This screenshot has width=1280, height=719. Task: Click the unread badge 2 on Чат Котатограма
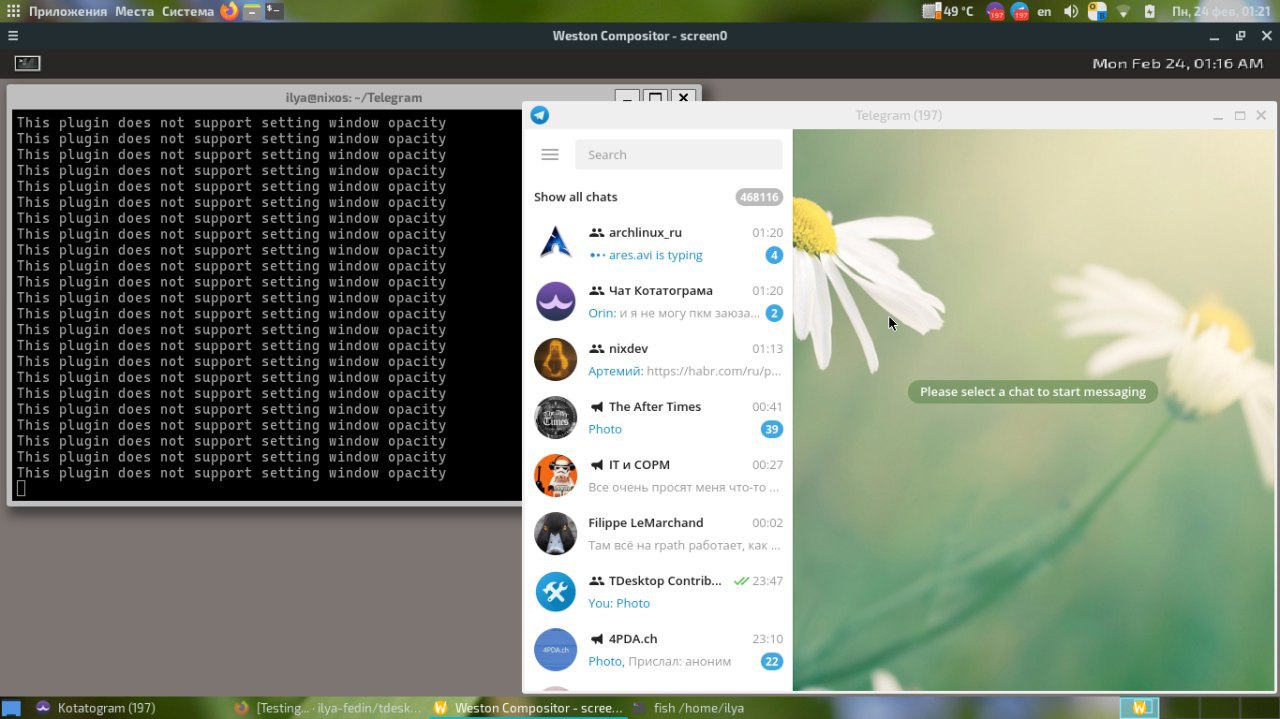click(774, 313)
